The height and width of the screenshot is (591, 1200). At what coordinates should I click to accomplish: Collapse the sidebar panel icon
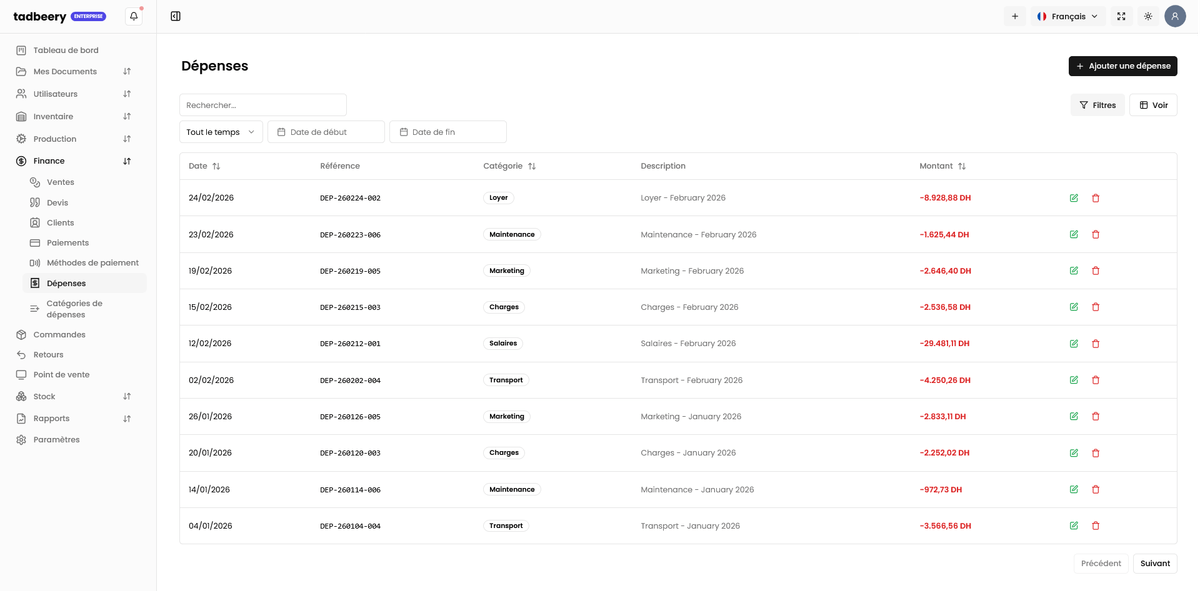[176, 16]
